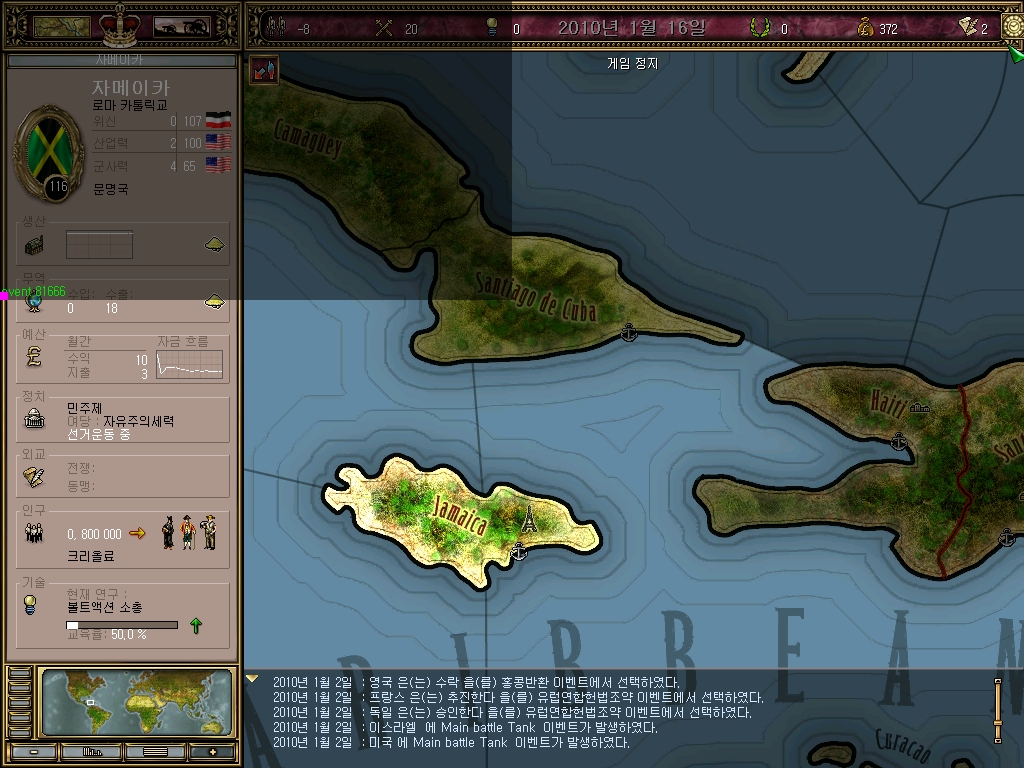1024x768 pixels.
Task: Click the Eiffel tower icon on Jamaica
Action: tap(530, 519)
